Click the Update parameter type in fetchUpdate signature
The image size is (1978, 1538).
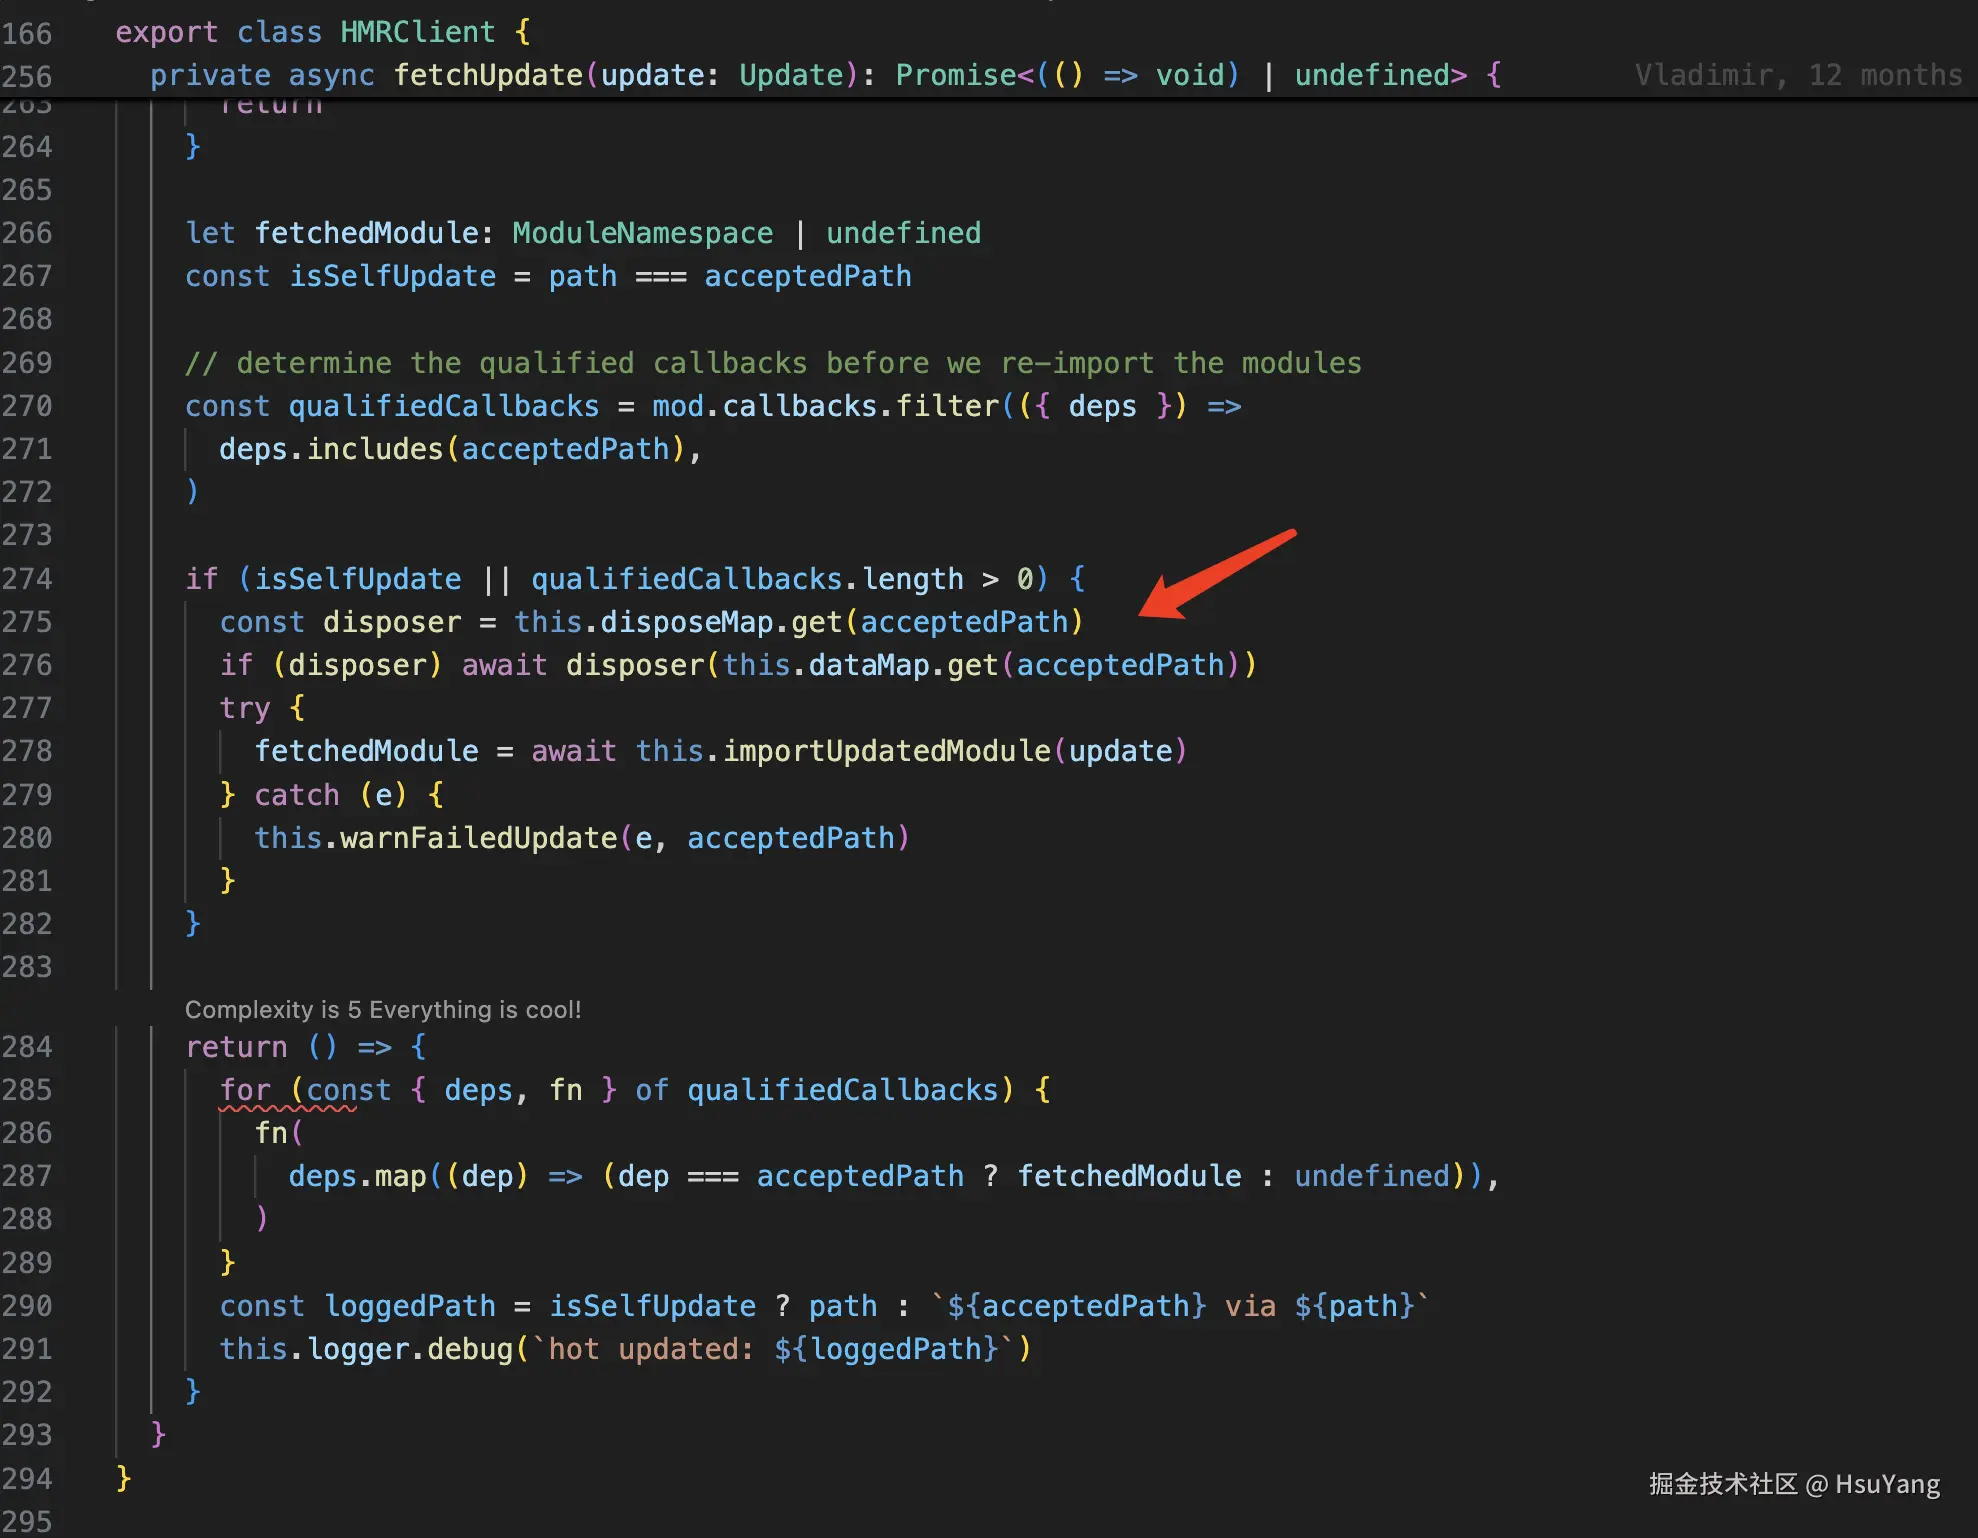(791, 75)
